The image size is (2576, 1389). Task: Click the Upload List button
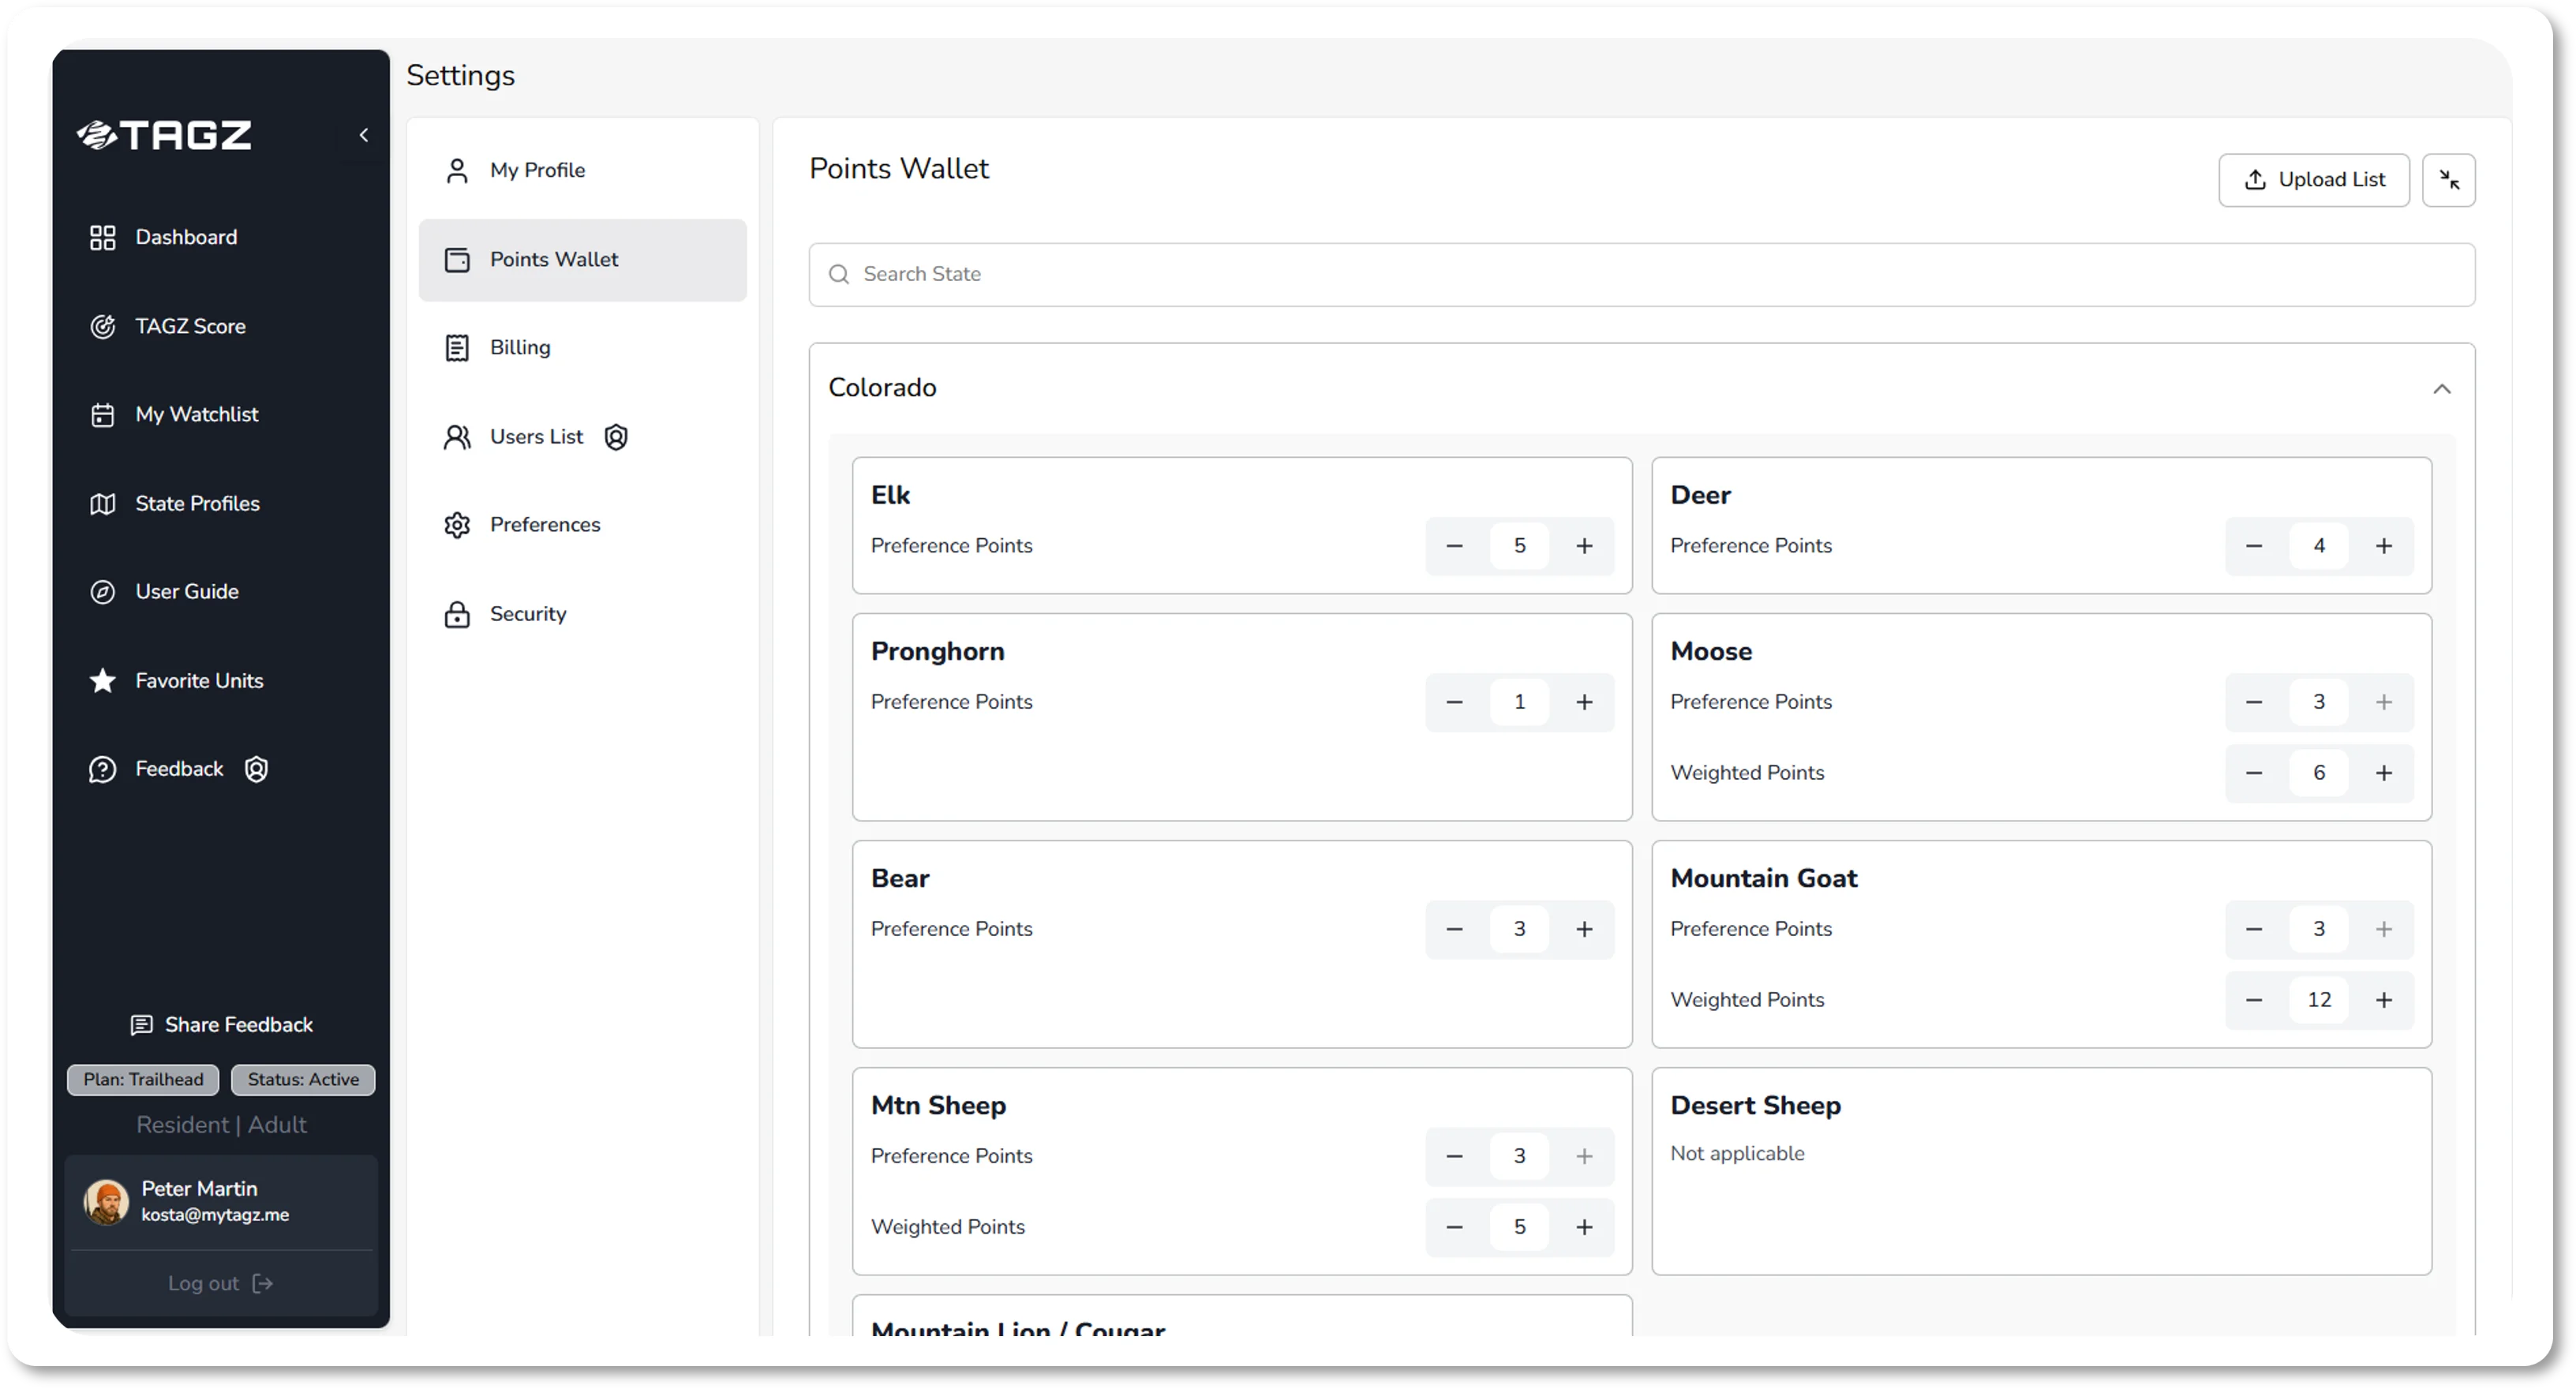pos(2314,180)
